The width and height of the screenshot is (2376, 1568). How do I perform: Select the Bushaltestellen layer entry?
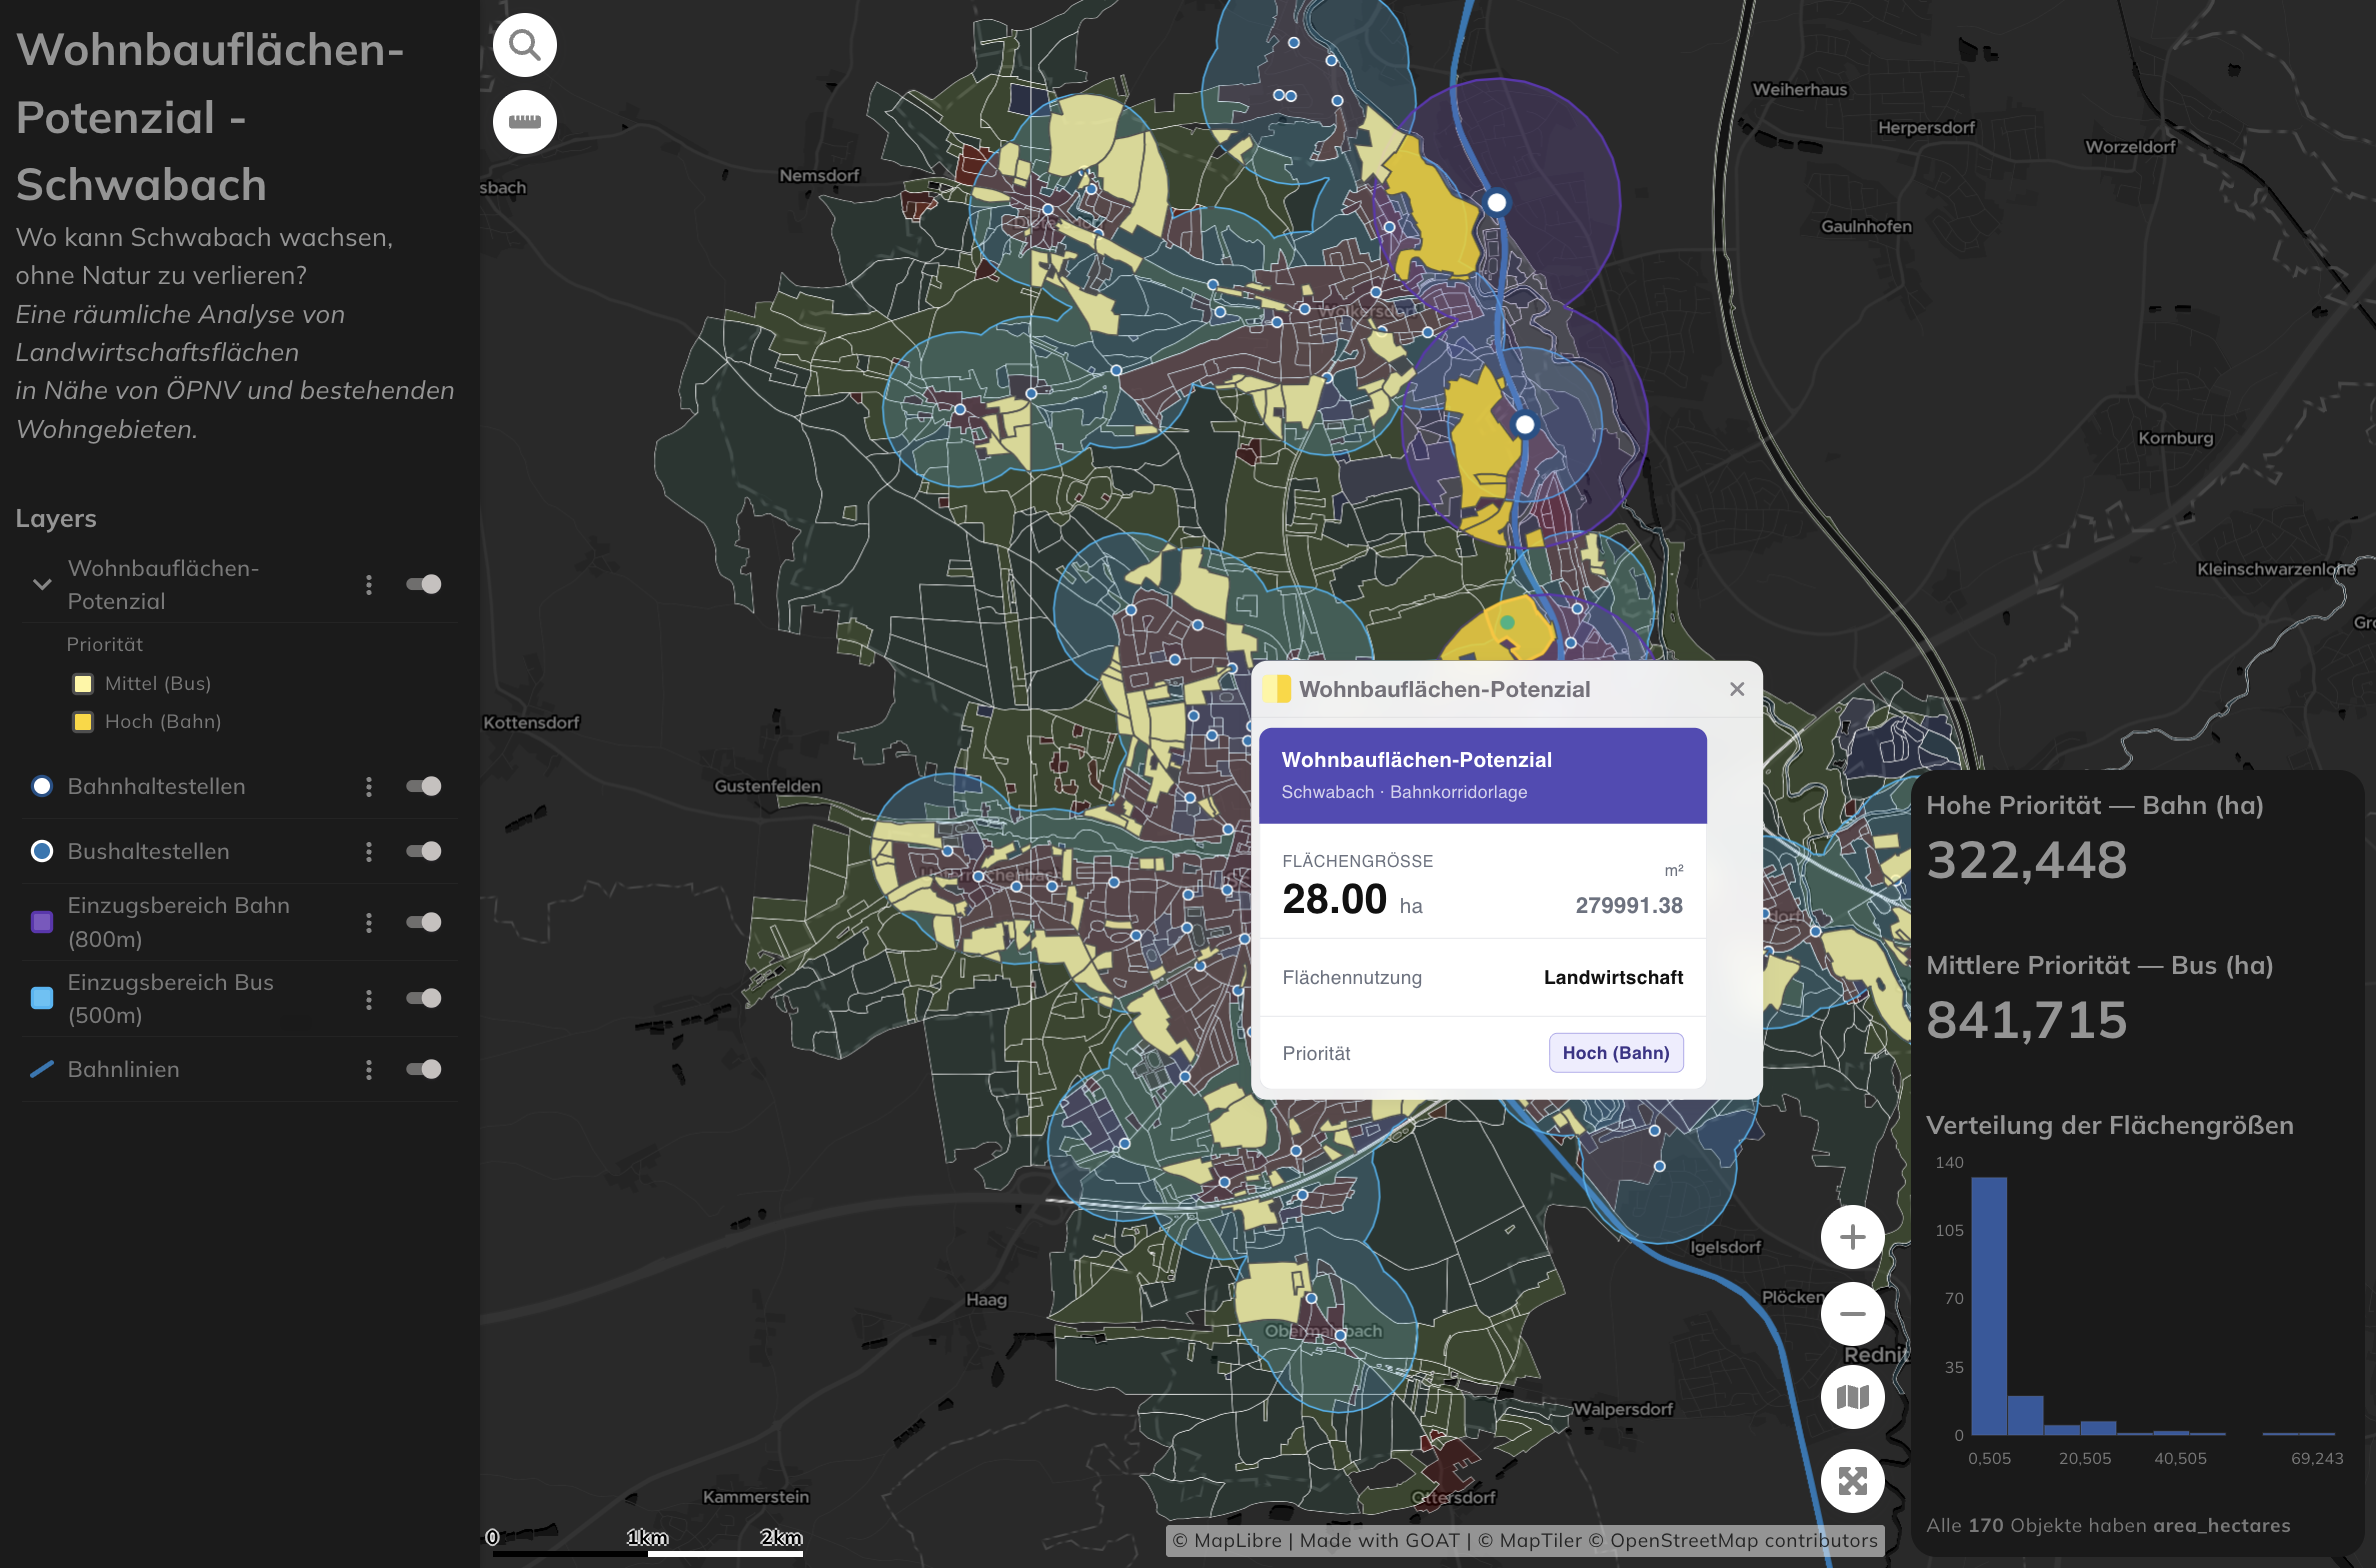148,851
